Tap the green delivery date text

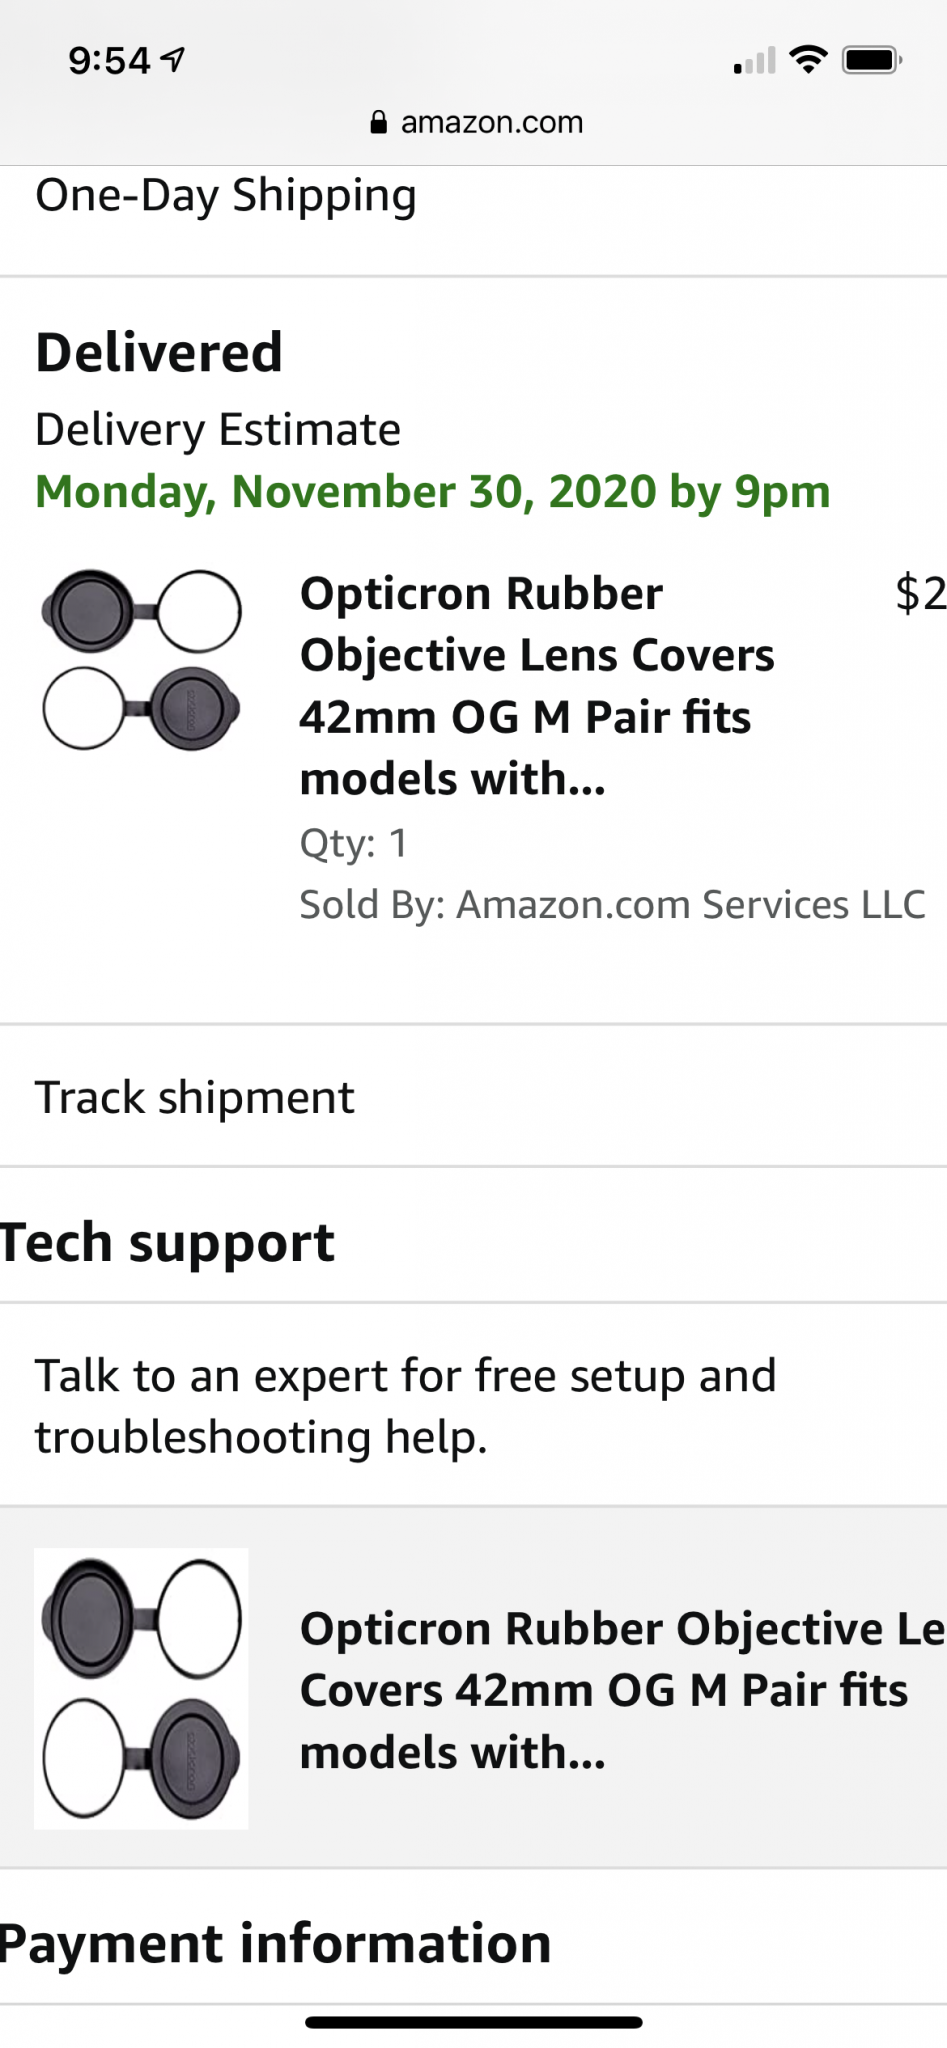(432, 492)
